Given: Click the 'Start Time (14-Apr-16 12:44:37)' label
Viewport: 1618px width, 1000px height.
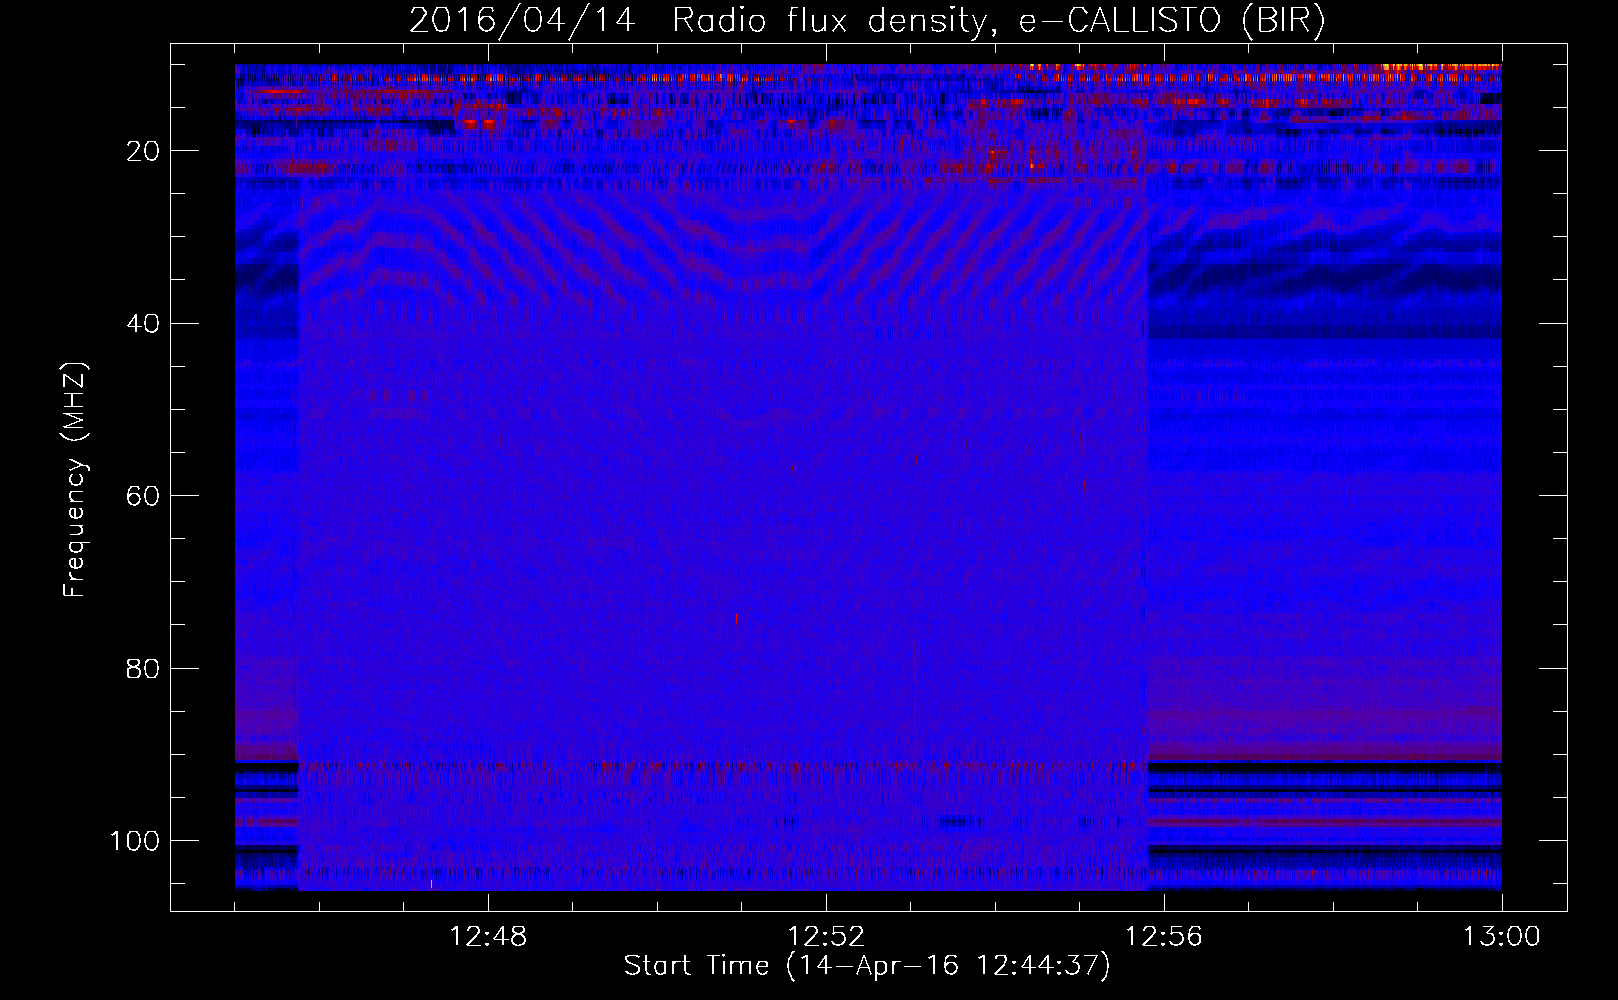Looking at the screenshot, I should [867, 966].
